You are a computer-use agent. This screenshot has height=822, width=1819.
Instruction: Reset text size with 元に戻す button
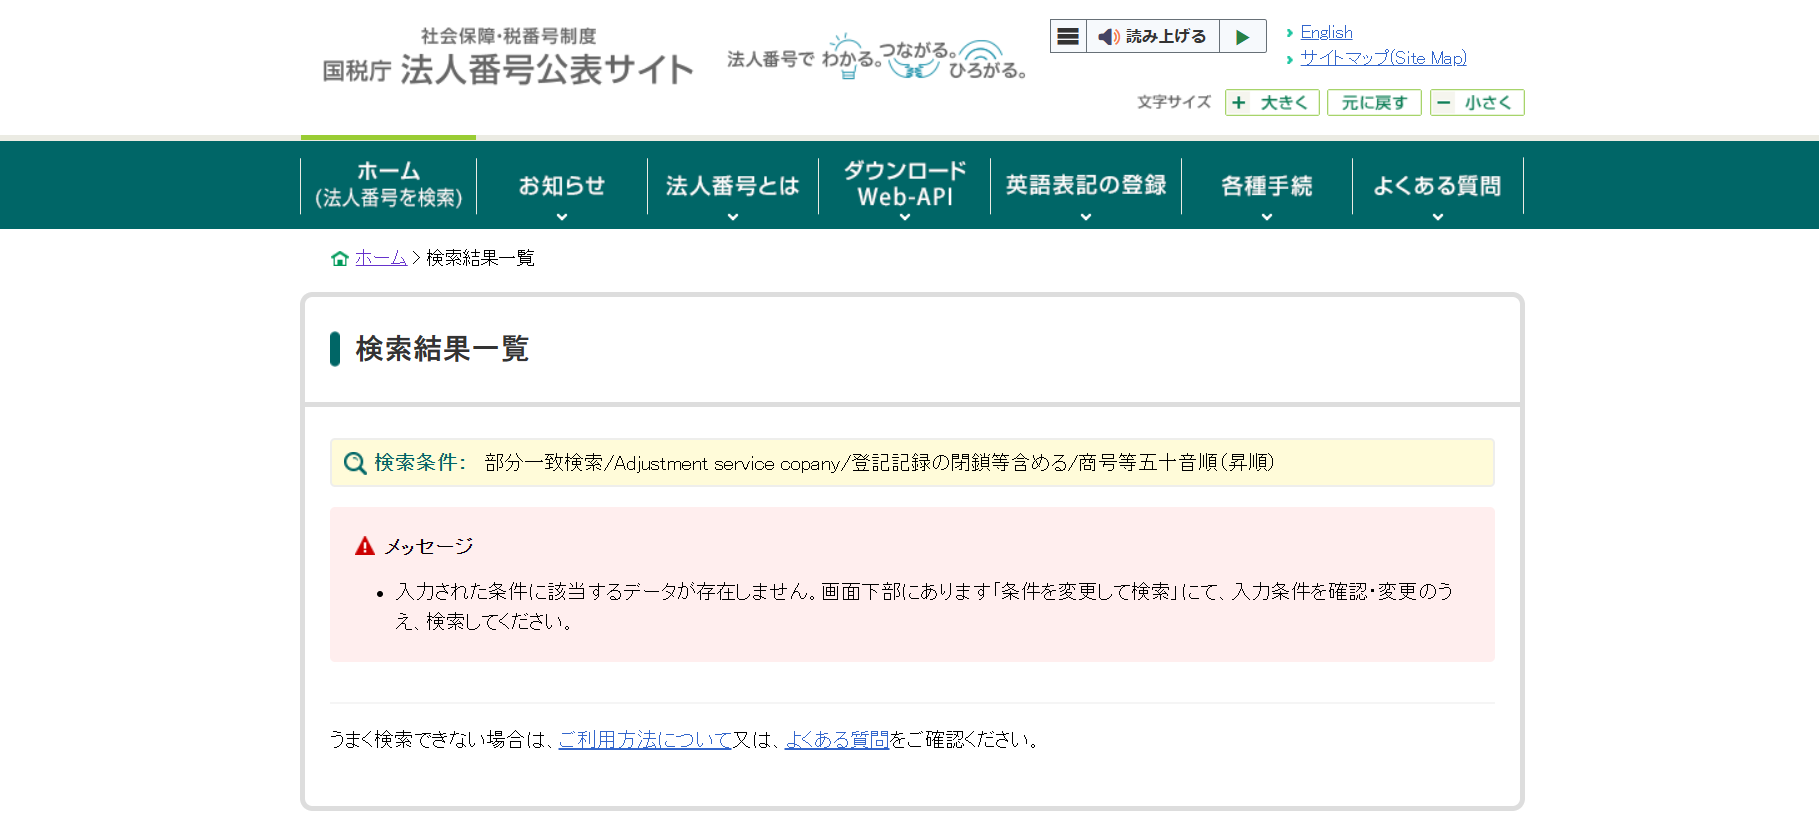(1374, 103)
